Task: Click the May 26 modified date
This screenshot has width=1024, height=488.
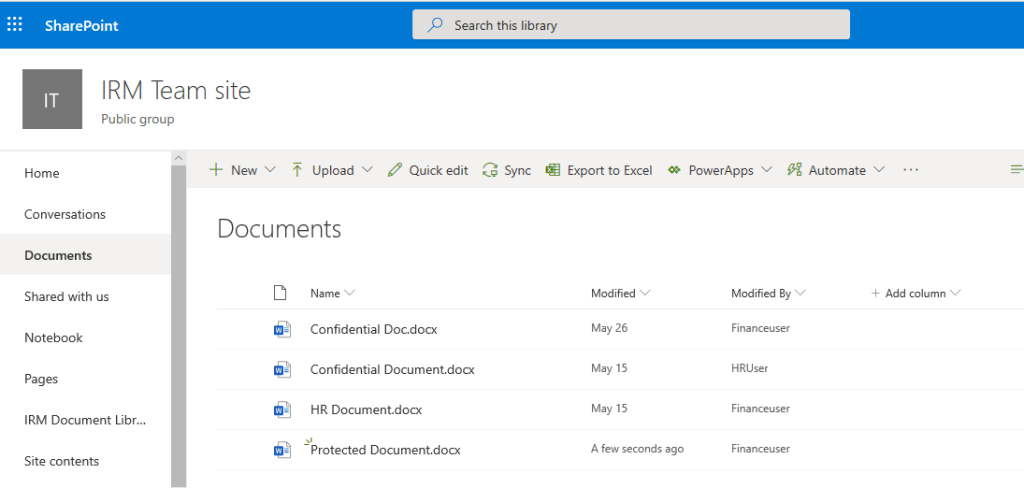Action: [x=609, y=328]
